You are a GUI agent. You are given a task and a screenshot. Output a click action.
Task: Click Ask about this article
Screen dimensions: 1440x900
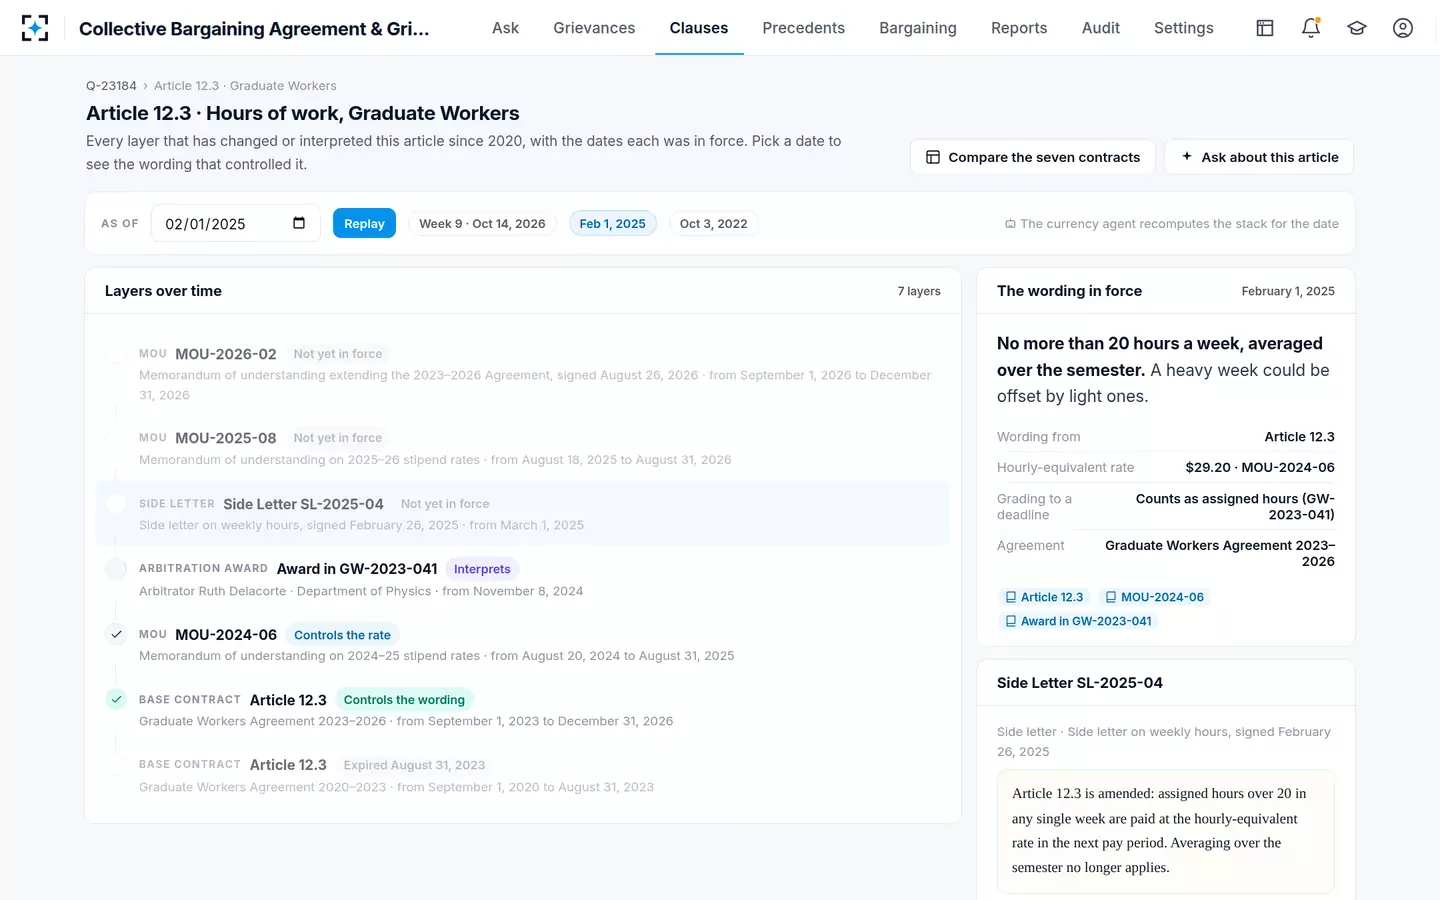coord(1259,157)
